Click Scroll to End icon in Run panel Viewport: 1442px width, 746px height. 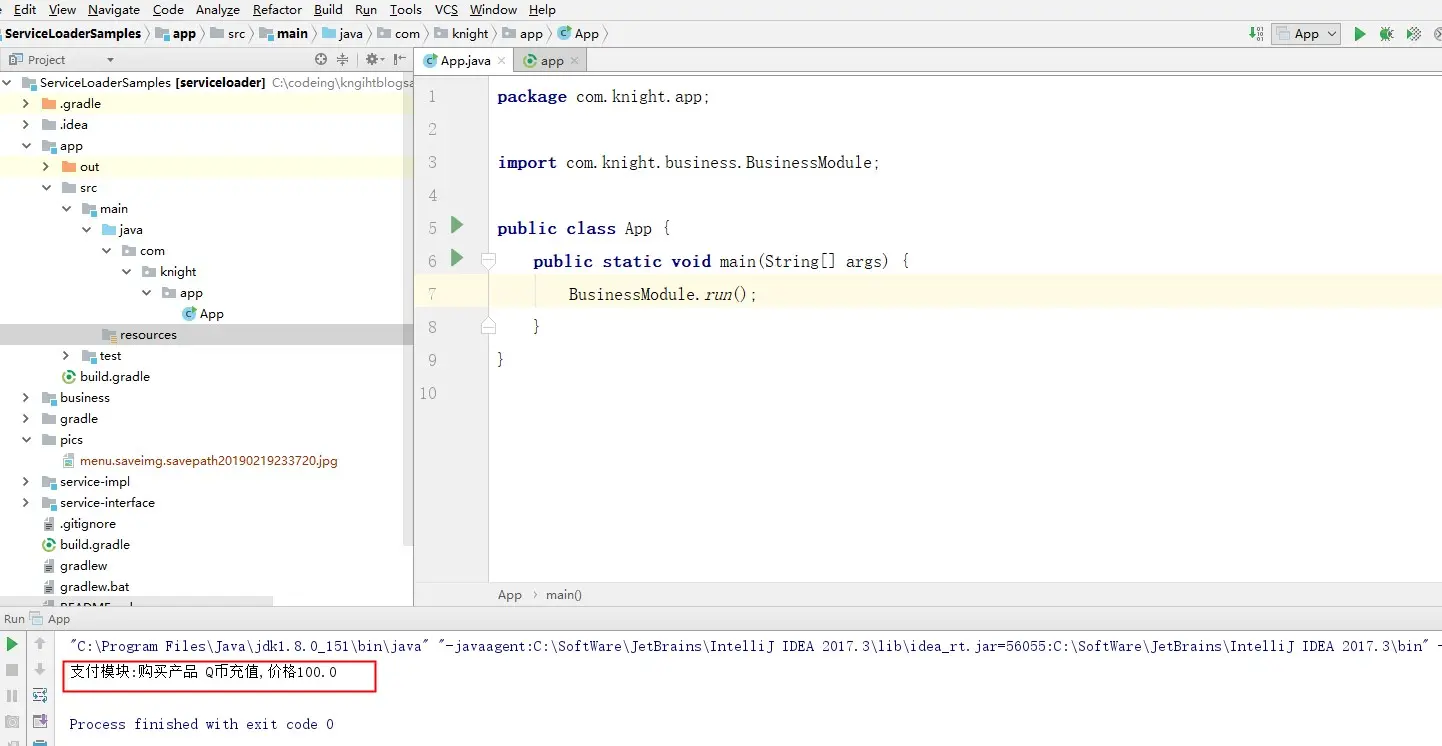click(40, 722)
